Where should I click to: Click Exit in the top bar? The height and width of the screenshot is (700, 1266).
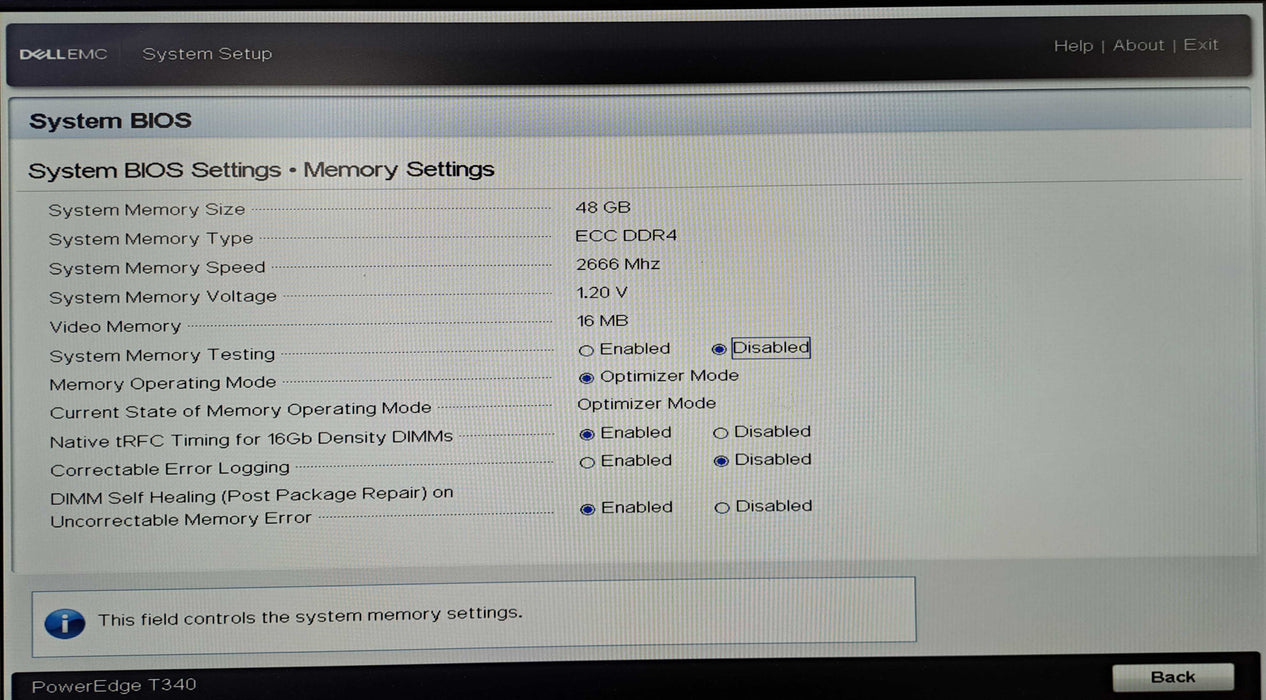click(1201, 44)
